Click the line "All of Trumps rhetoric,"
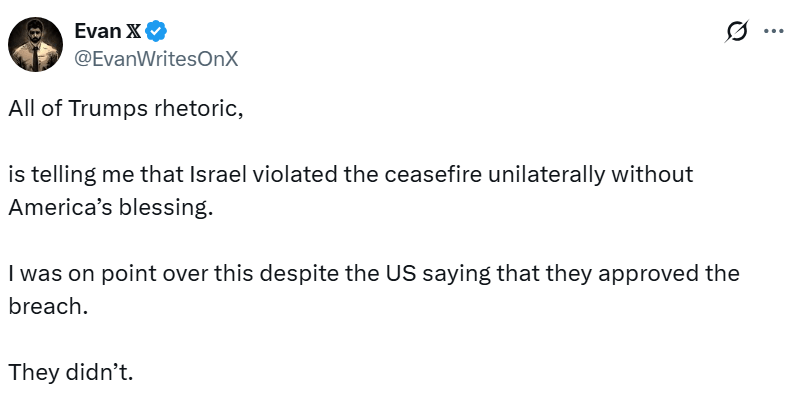This screenshot has width=790, height=407. click(126, 110)
